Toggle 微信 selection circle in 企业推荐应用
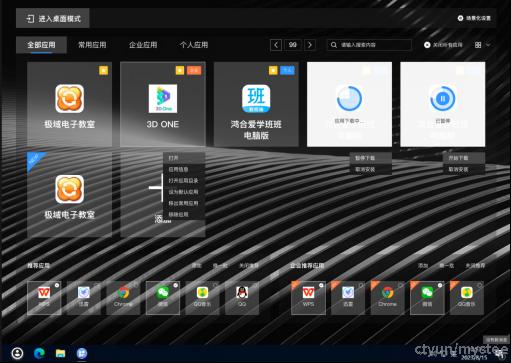511x363 pixels. (x=440, y=285)
